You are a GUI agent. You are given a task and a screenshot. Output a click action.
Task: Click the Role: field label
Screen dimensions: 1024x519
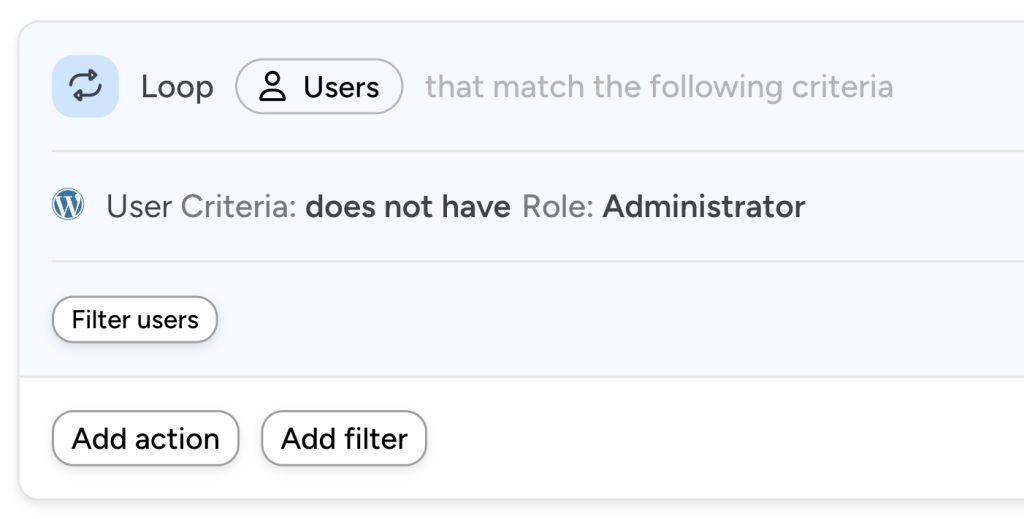pos(558,207)
